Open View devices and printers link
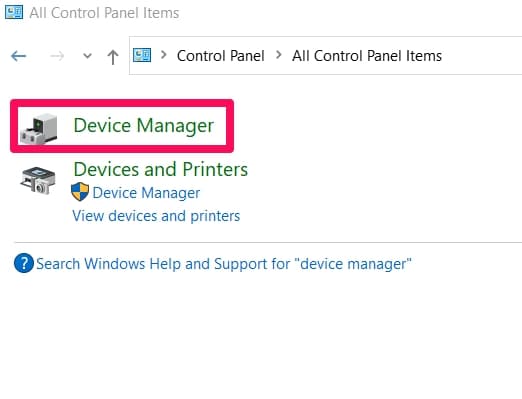The image size is (522, 399). click(x=156, y=216)
